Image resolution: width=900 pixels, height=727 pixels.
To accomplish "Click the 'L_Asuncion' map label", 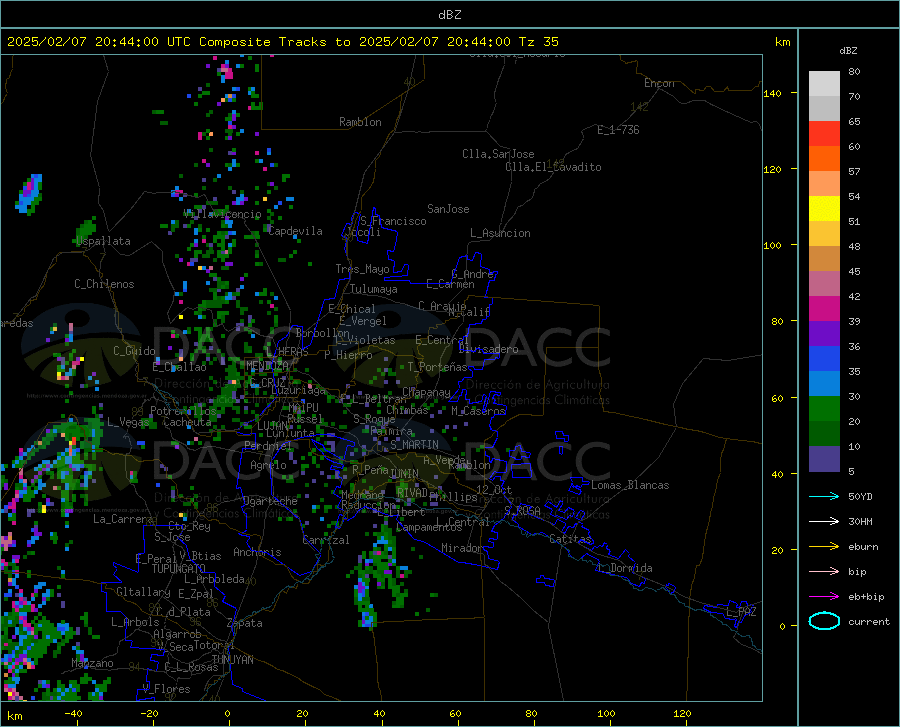I will (x=500, y=233).
